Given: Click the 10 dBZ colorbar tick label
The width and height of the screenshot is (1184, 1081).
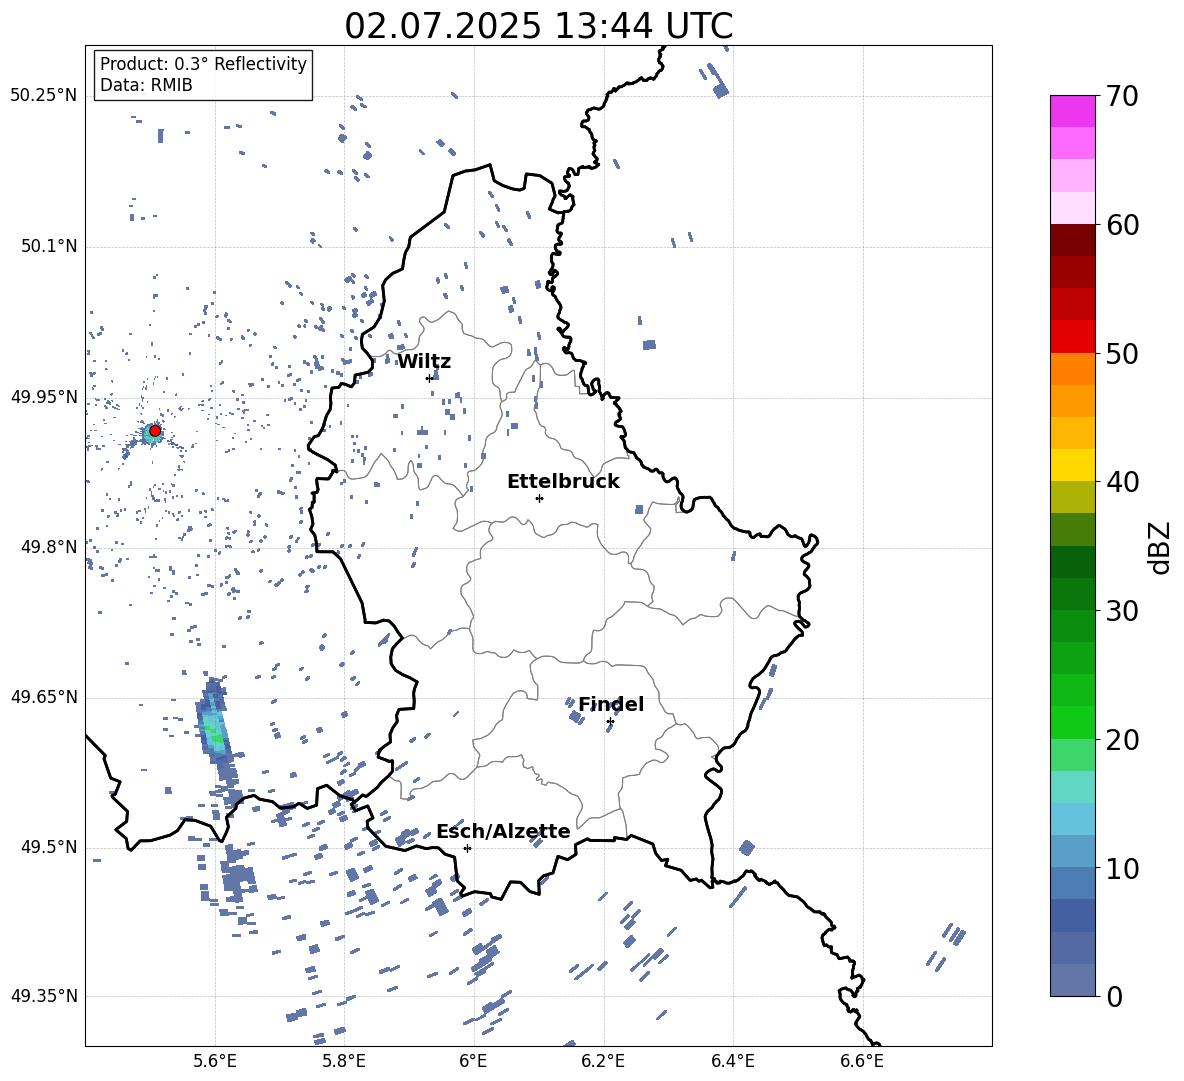Looking at the screenshot, I should [x=1122, y=868].
